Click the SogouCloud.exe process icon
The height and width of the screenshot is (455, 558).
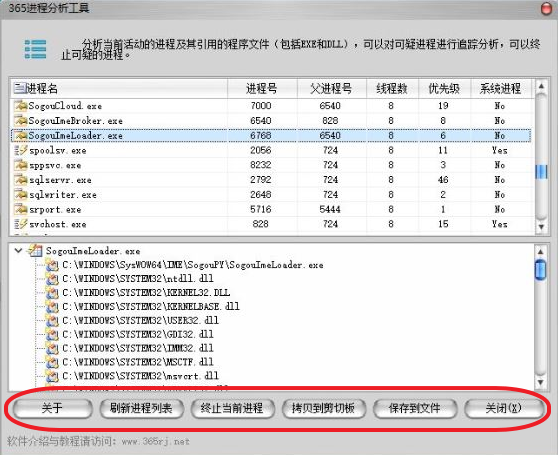[x=21, y=106]
